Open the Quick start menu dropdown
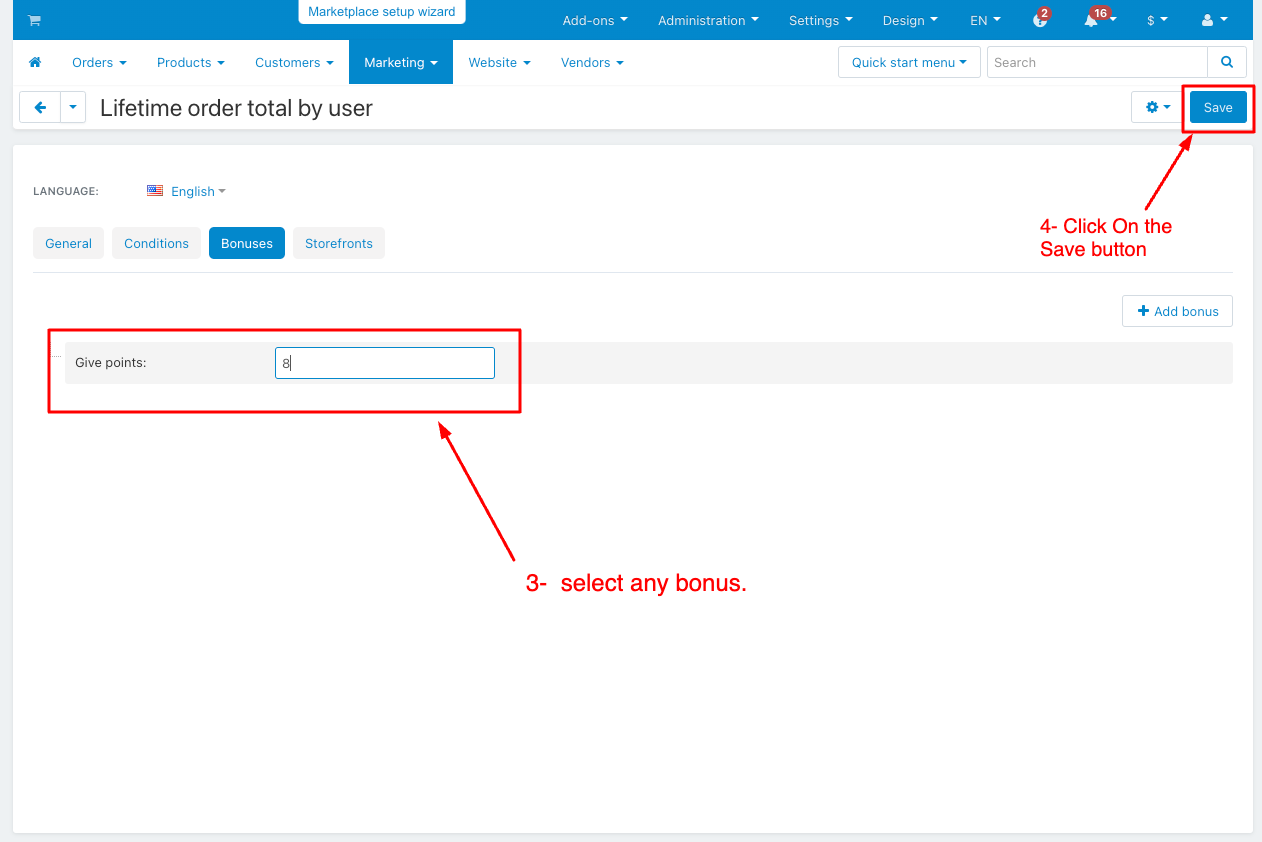 (x=909, y=62)
